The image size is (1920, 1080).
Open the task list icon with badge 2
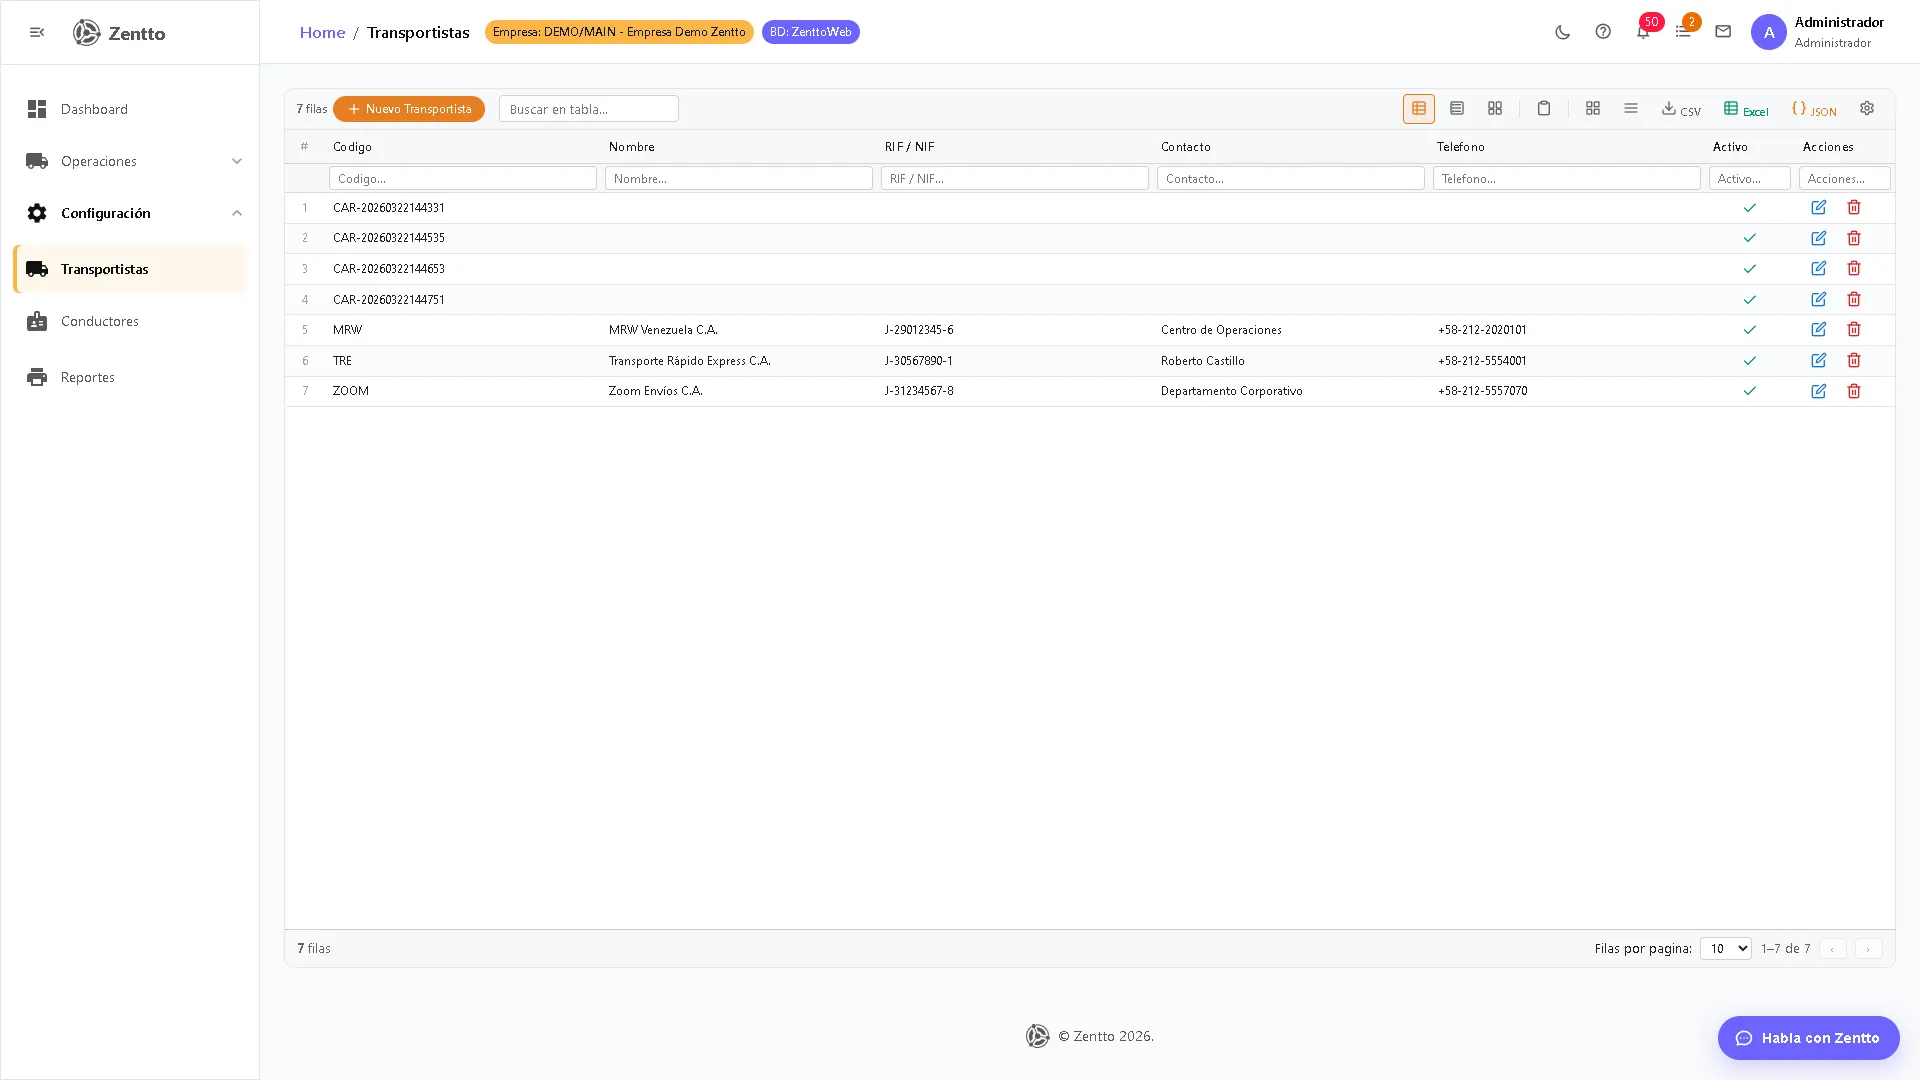1683,32
